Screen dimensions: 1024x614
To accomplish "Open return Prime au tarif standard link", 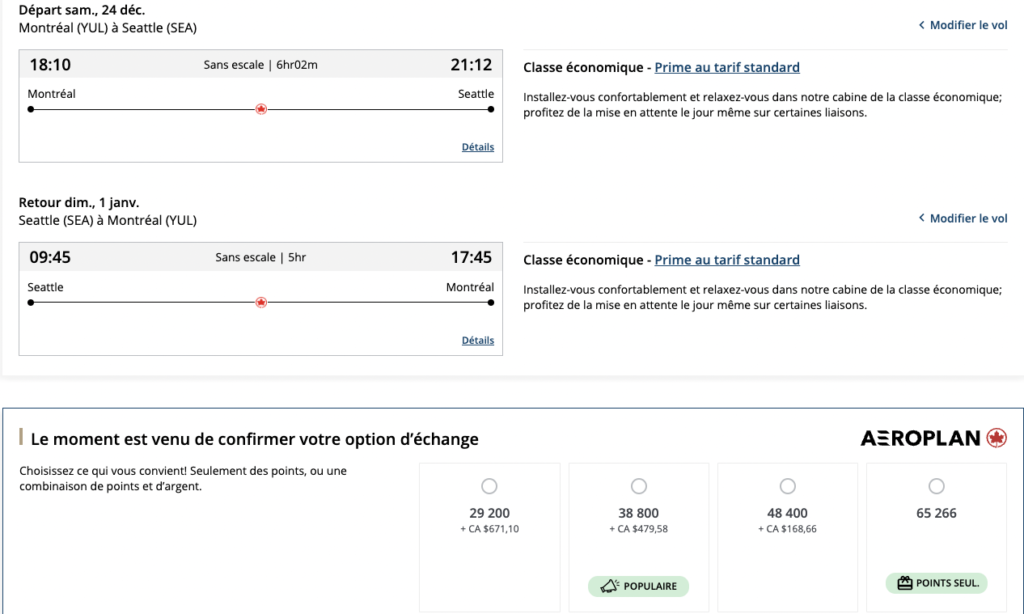I will point(727,260).
